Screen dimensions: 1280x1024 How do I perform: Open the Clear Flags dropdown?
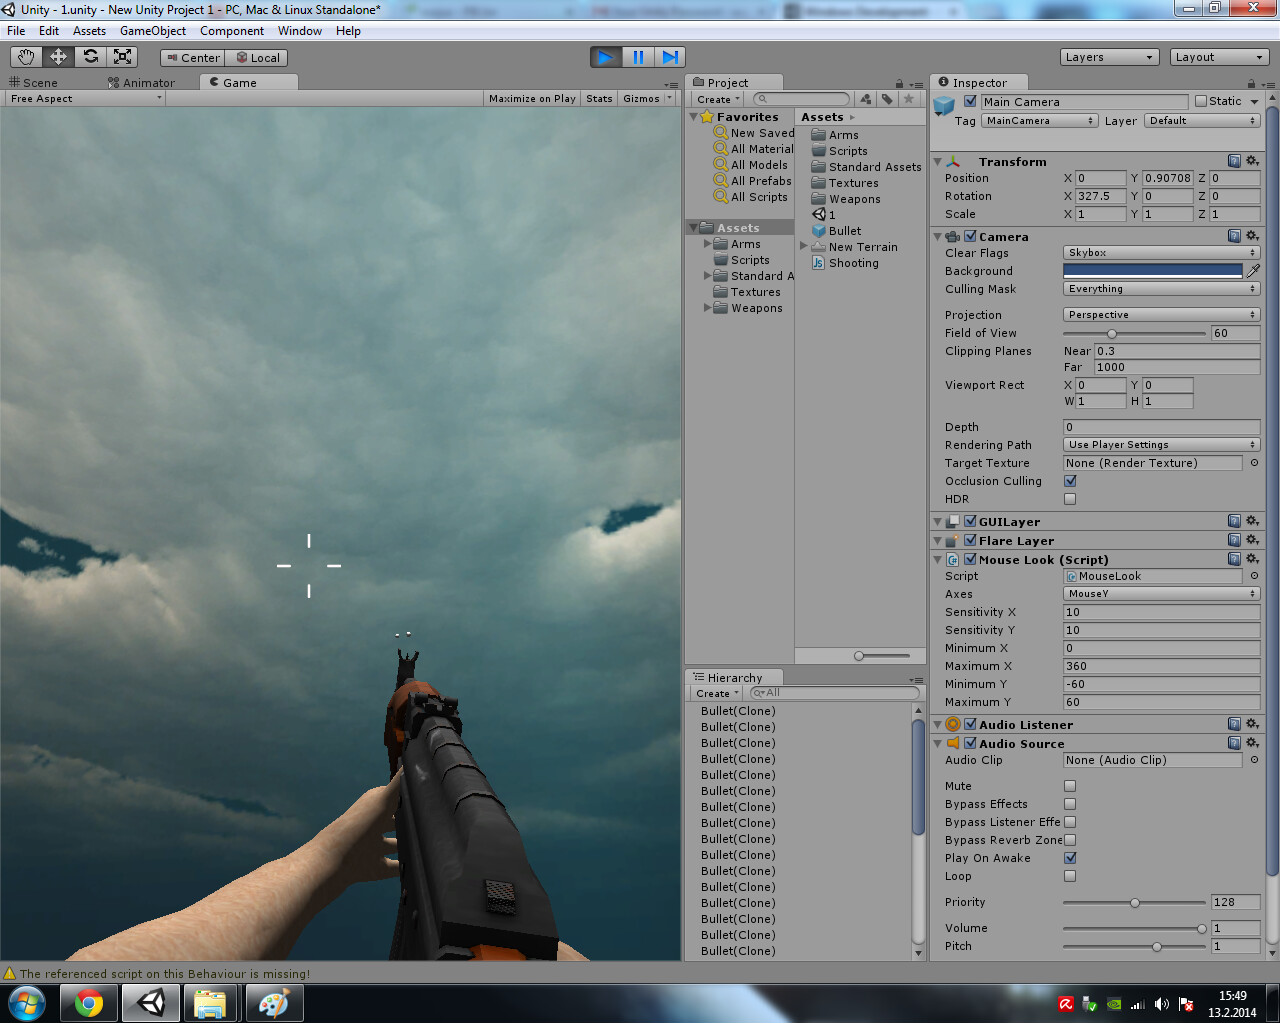pyautogui.click(x=1160, y=253)
